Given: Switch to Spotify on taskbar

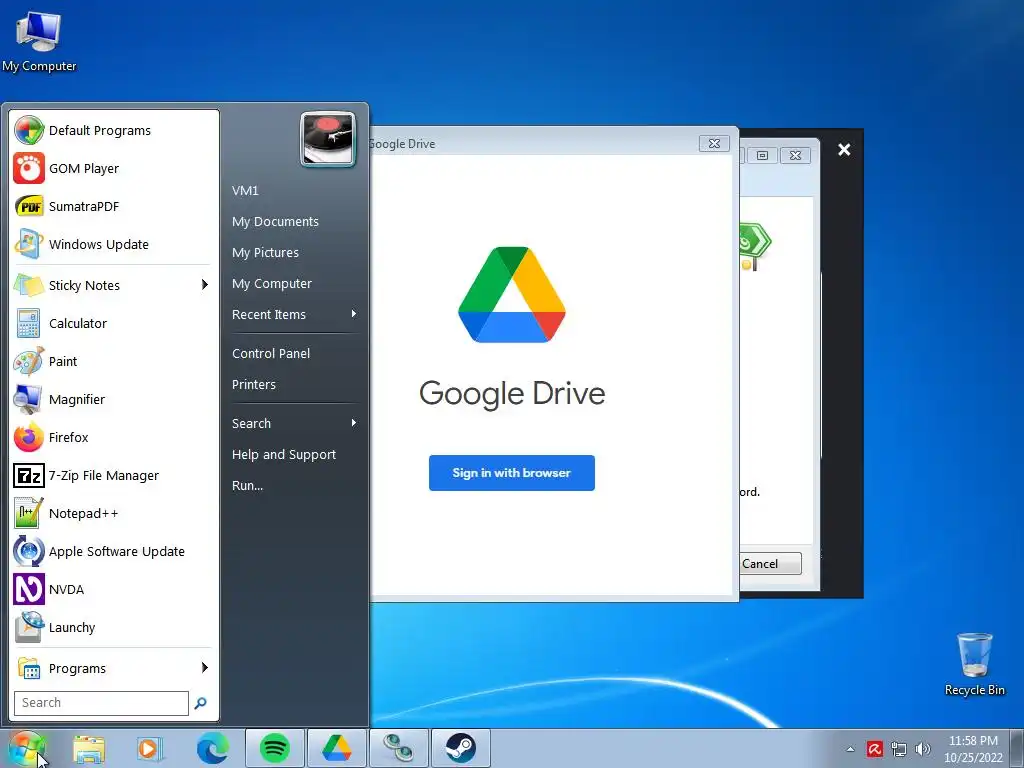Looking at the screenshot, I should click(x=274, y=748).
